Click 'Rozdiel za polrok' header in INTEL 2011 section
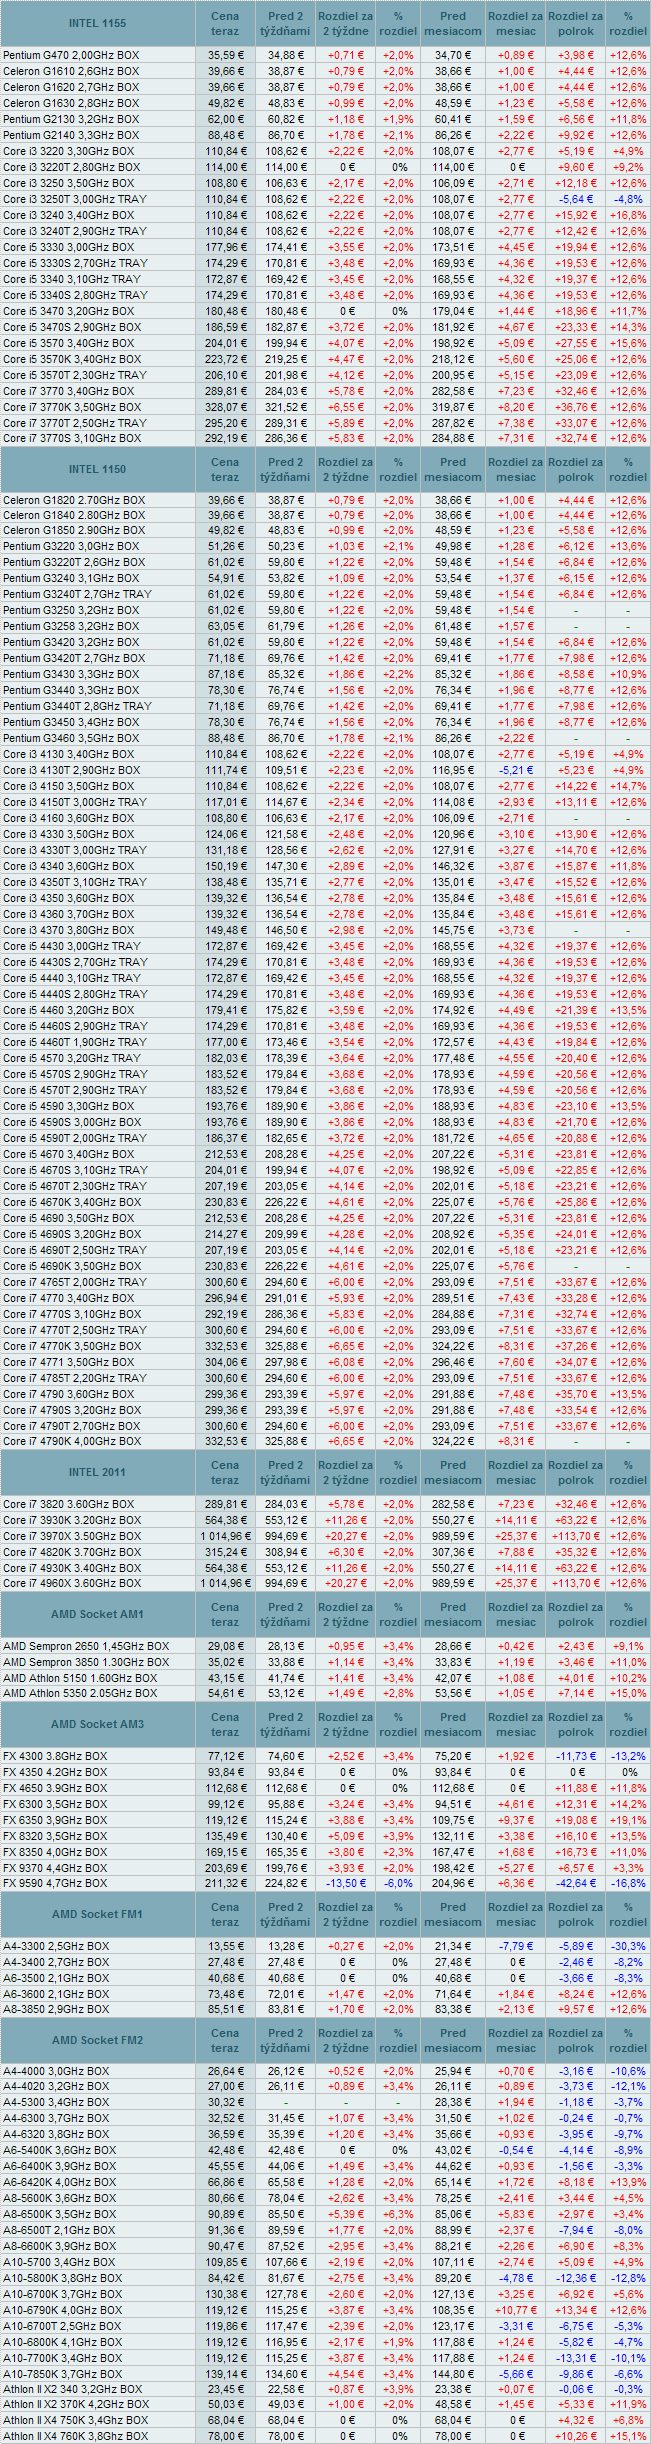Viewport: 651px width, 2444px height. [x=575, y=1473]
